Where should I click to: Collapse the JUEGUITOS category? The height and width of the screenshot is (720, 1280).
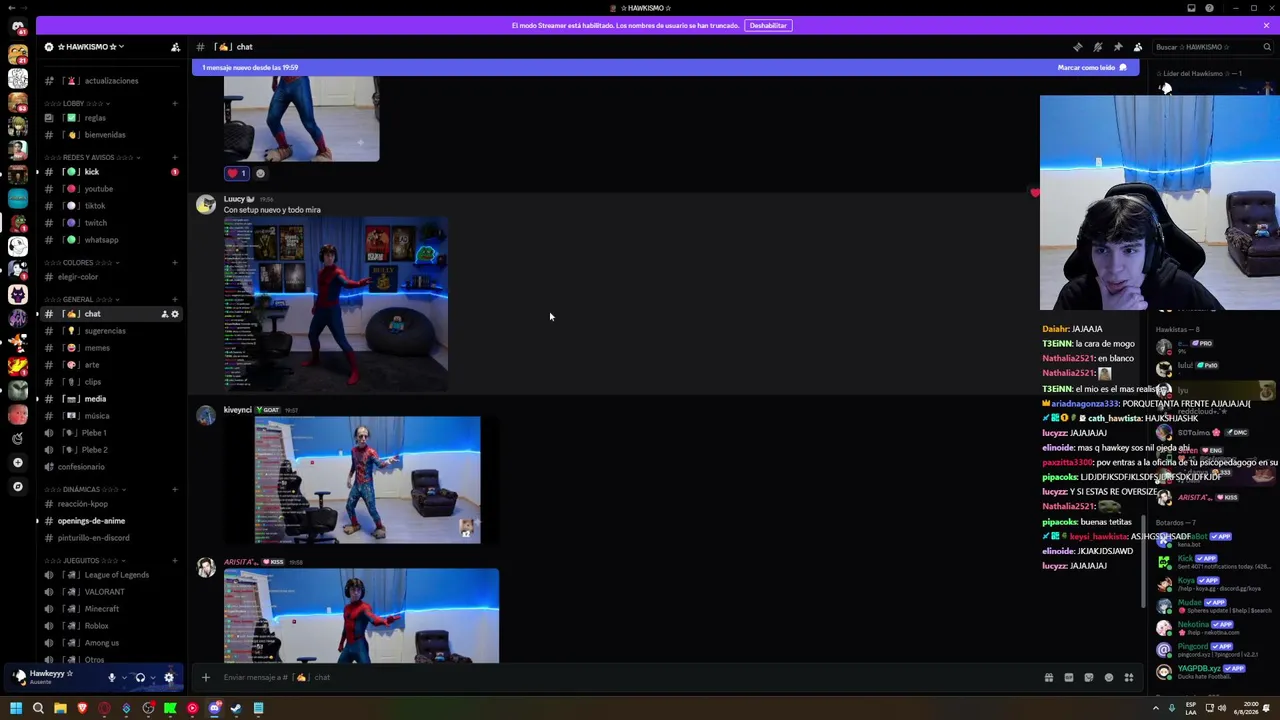coord(84,560)
